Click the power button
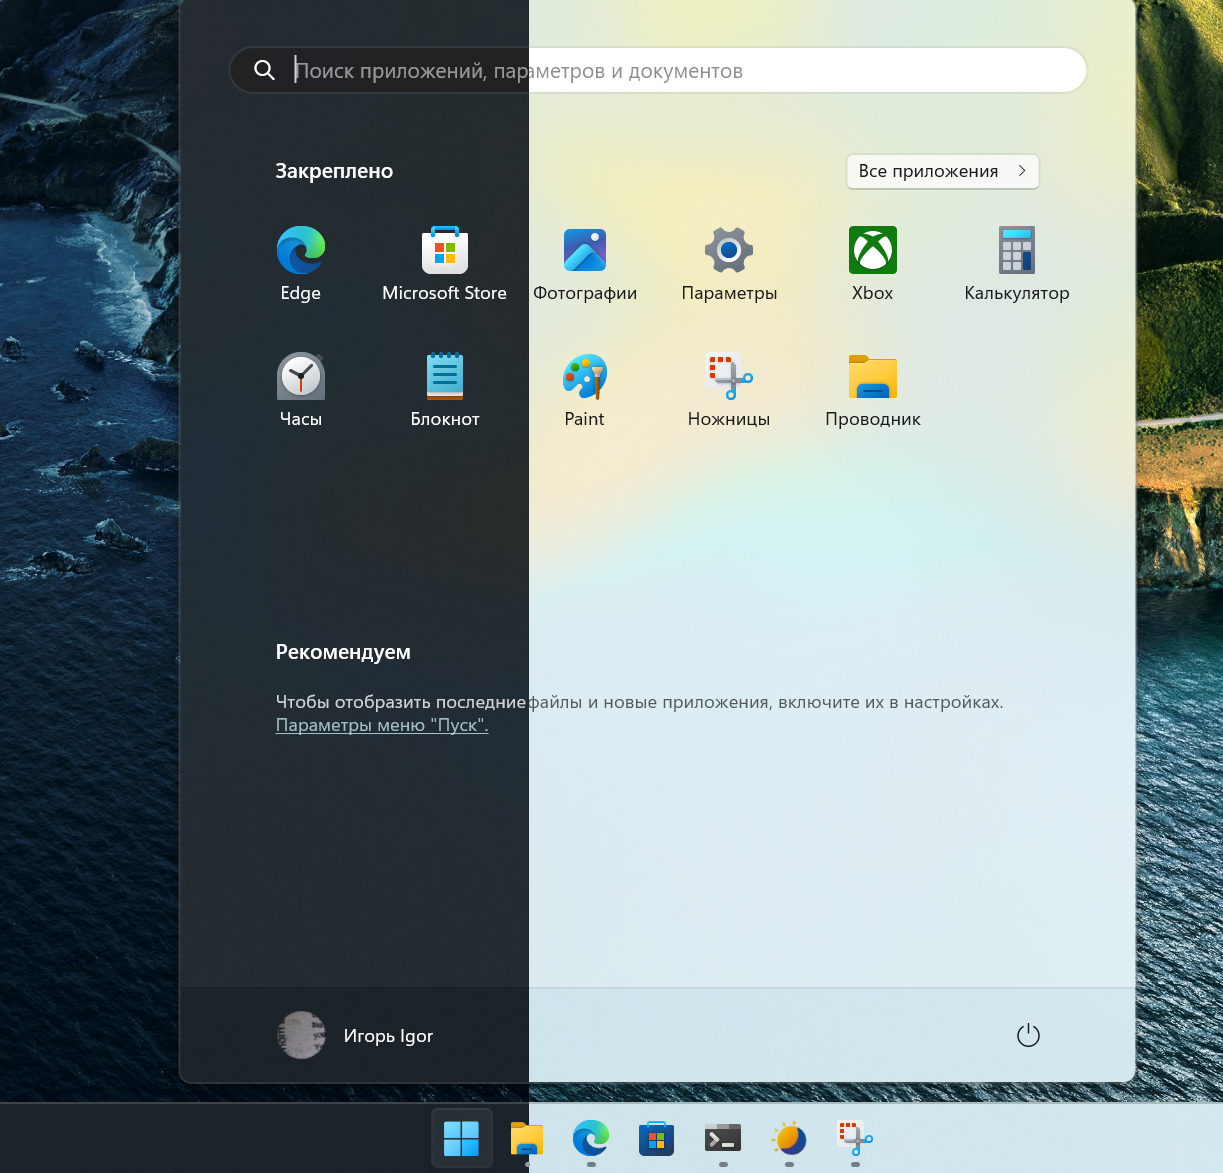 point(1028,1036)
